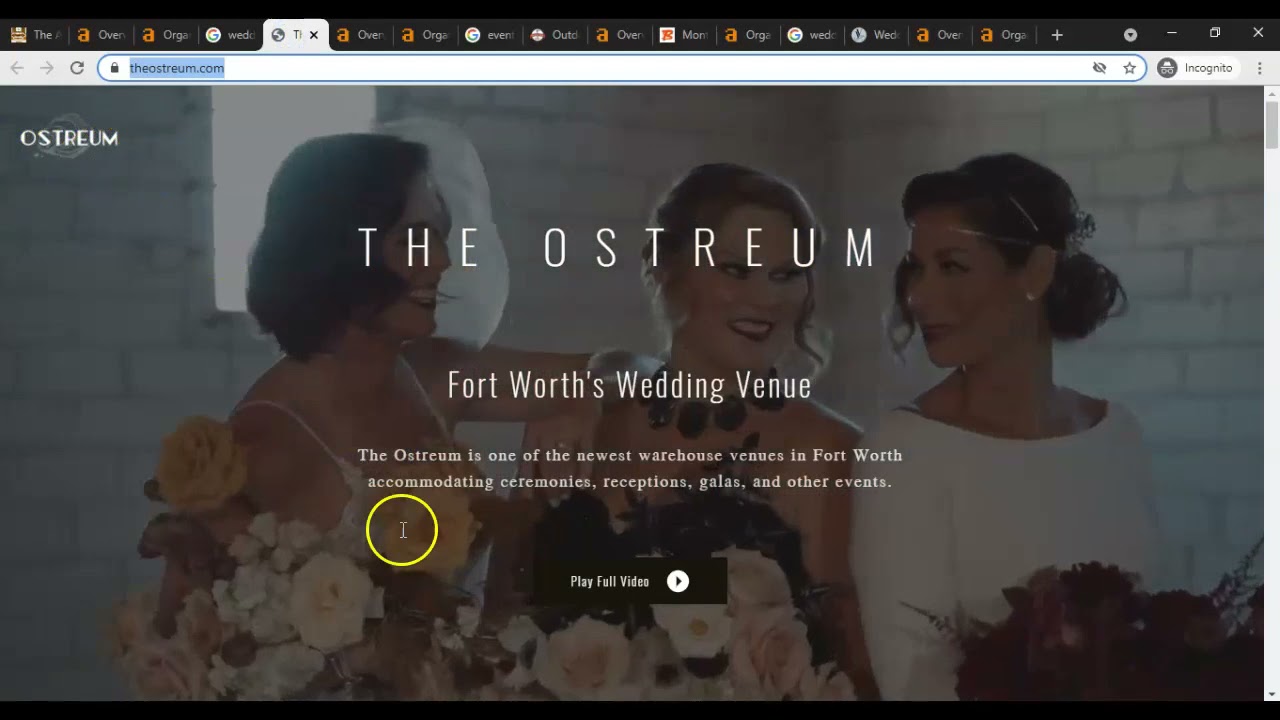Switch to the 'Outd' tab
The image size is (1280, 720).
[x=555, y=35]
